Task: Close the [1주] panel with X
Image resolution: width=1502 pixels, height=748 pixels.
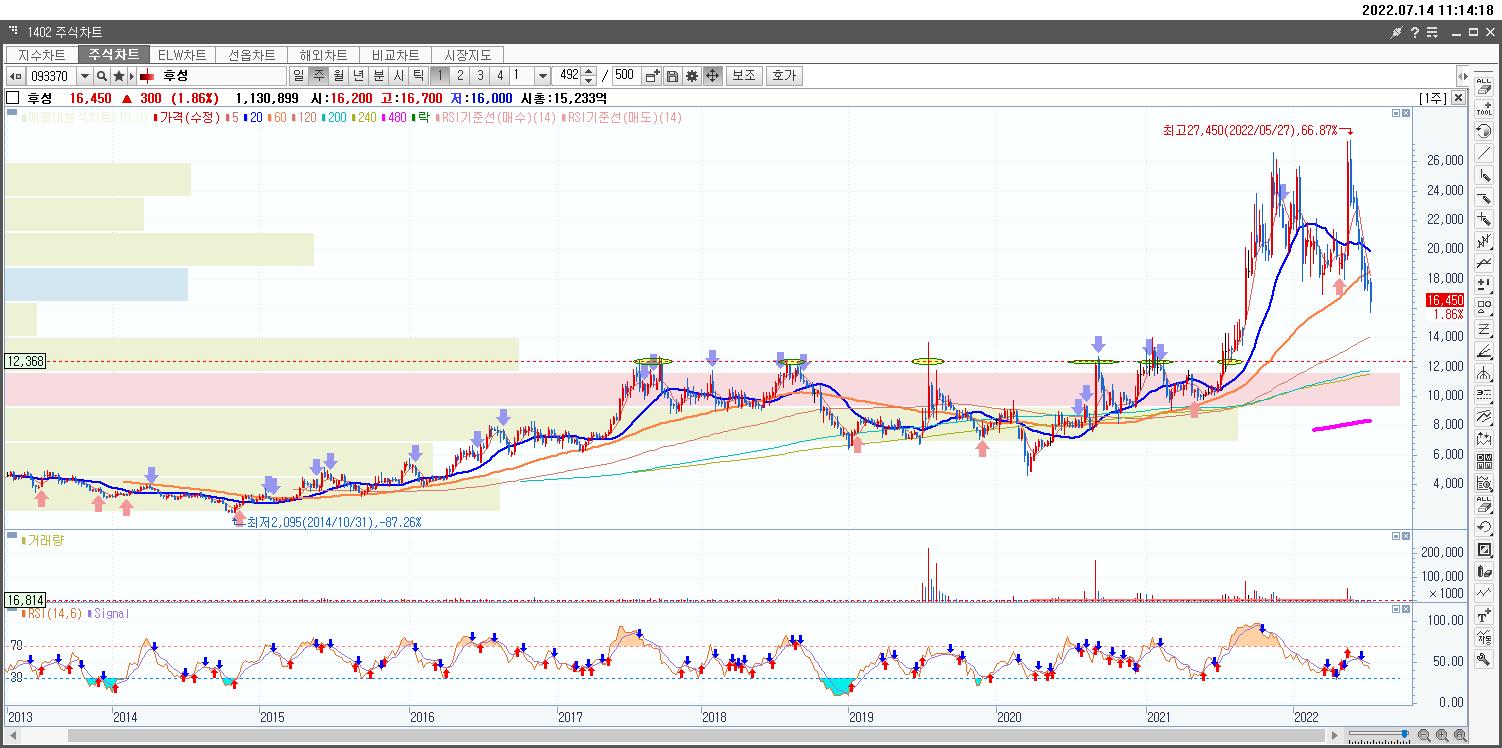Action: tap(1457, 98)
